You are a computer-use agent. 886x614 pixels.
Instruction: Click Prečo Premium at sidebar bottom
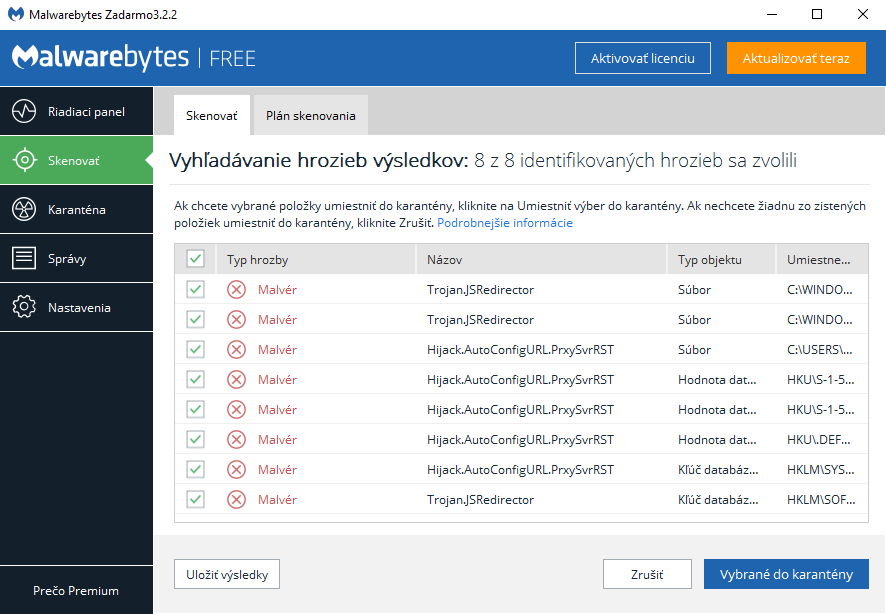(76, 590)
